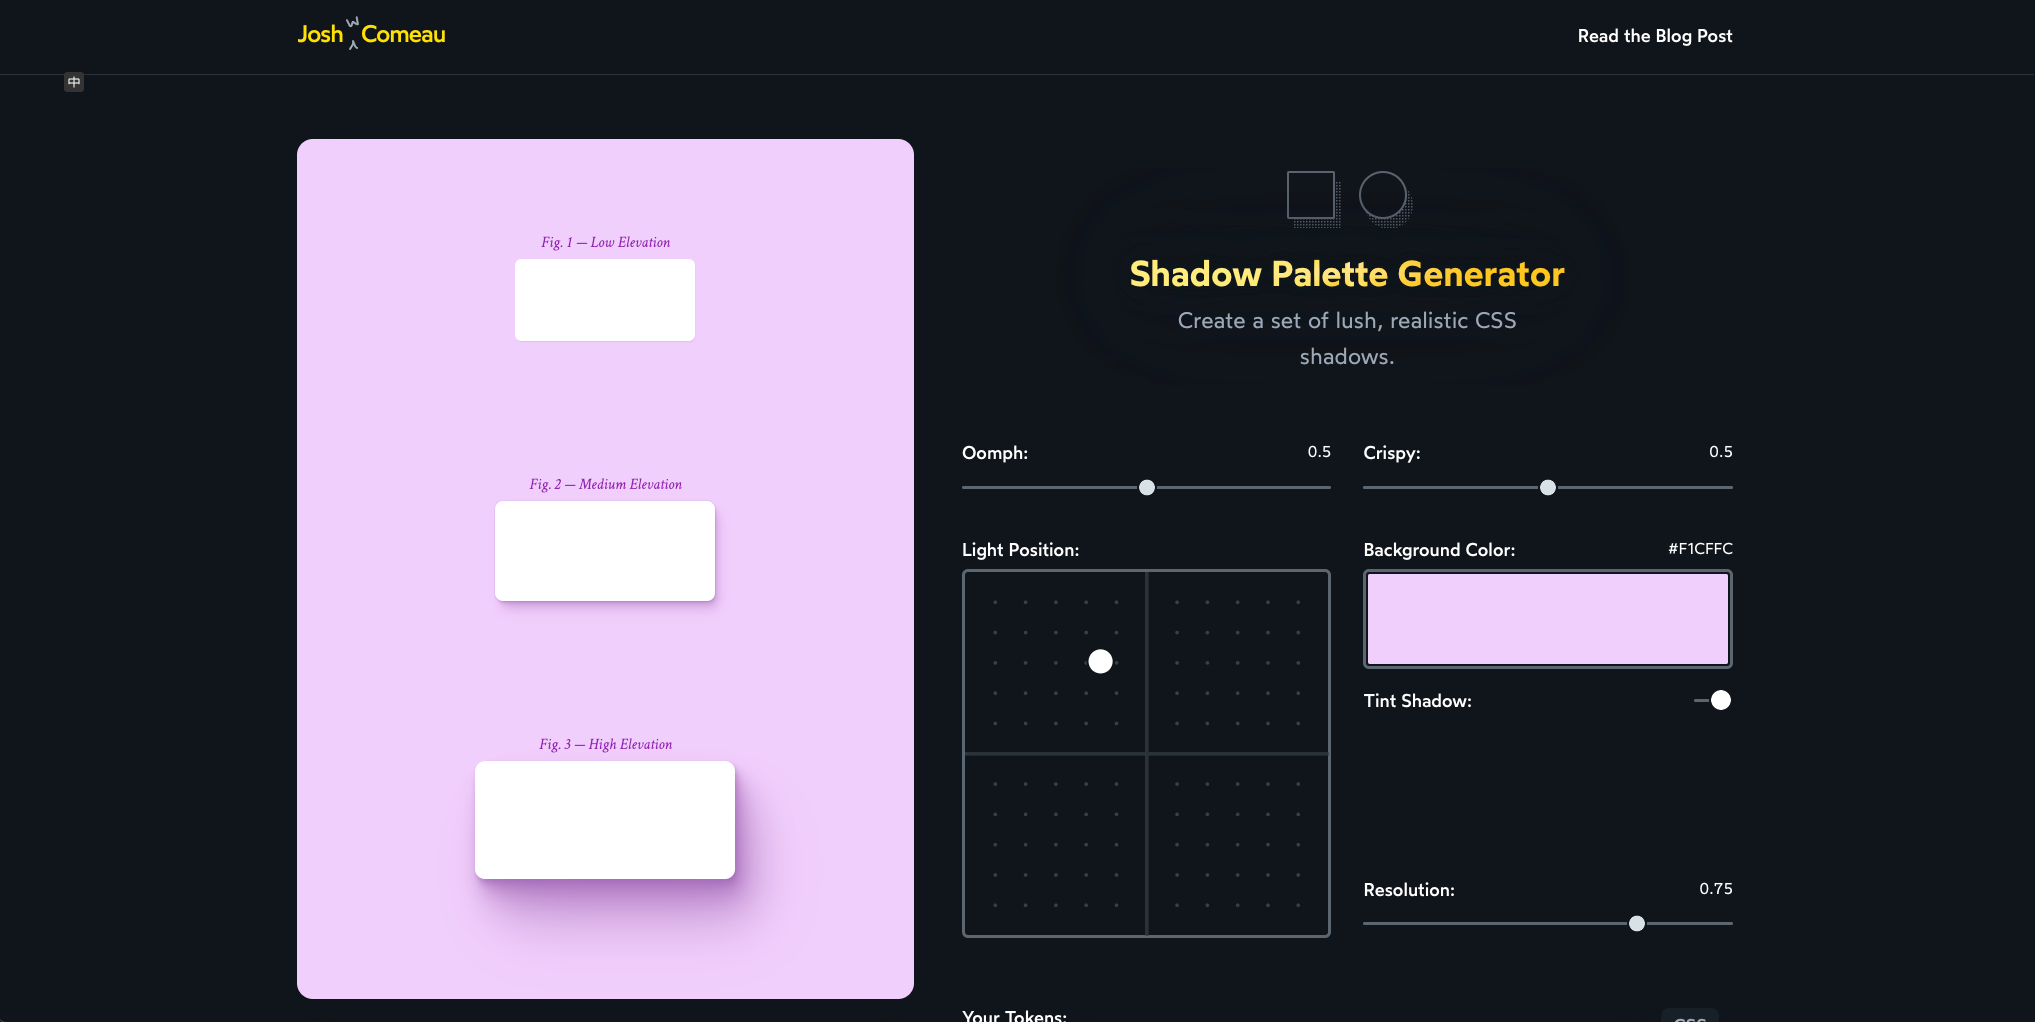
Task: Click the Shadow Palette Generator heading
Action: pyautogui.click(x=1346, y=274)
